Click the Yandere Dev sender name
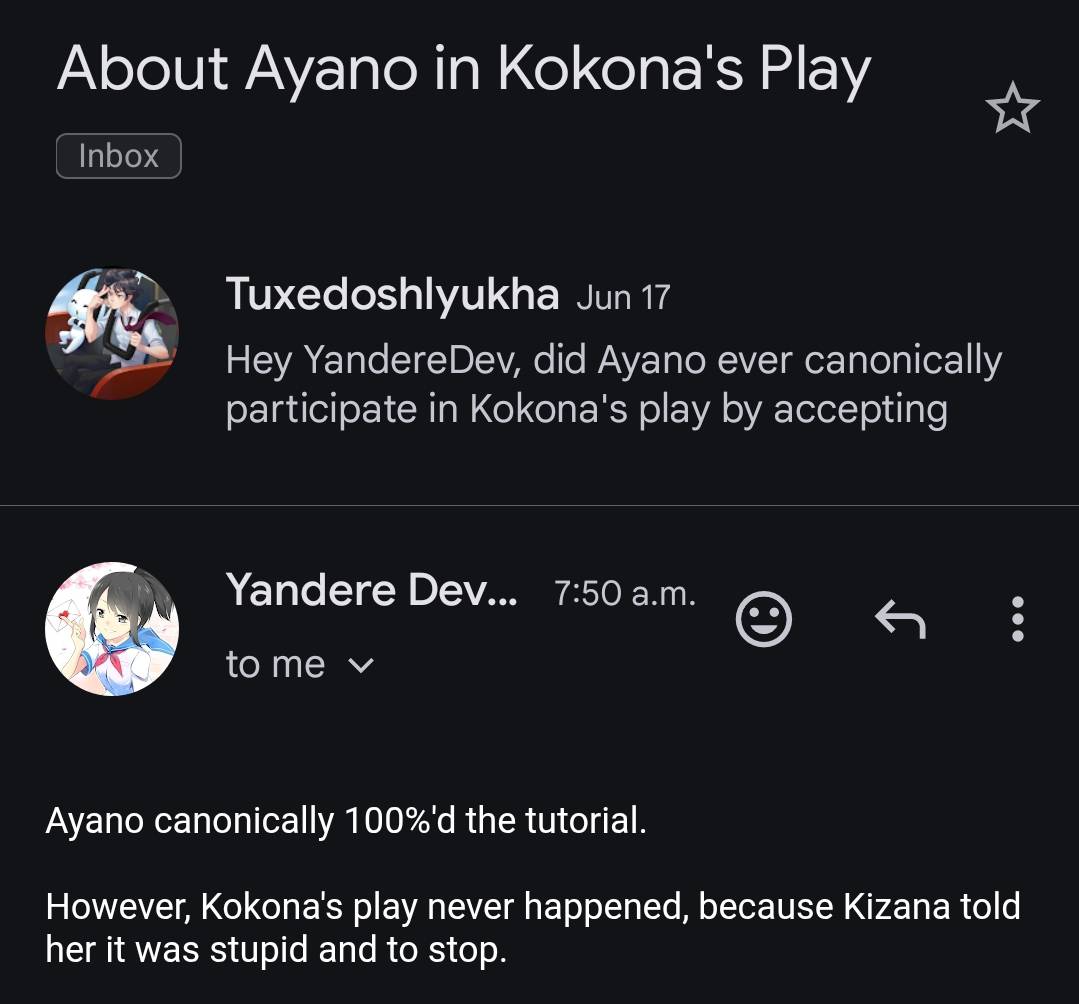The image size is (1079, 1004). (x=371, y=590)
